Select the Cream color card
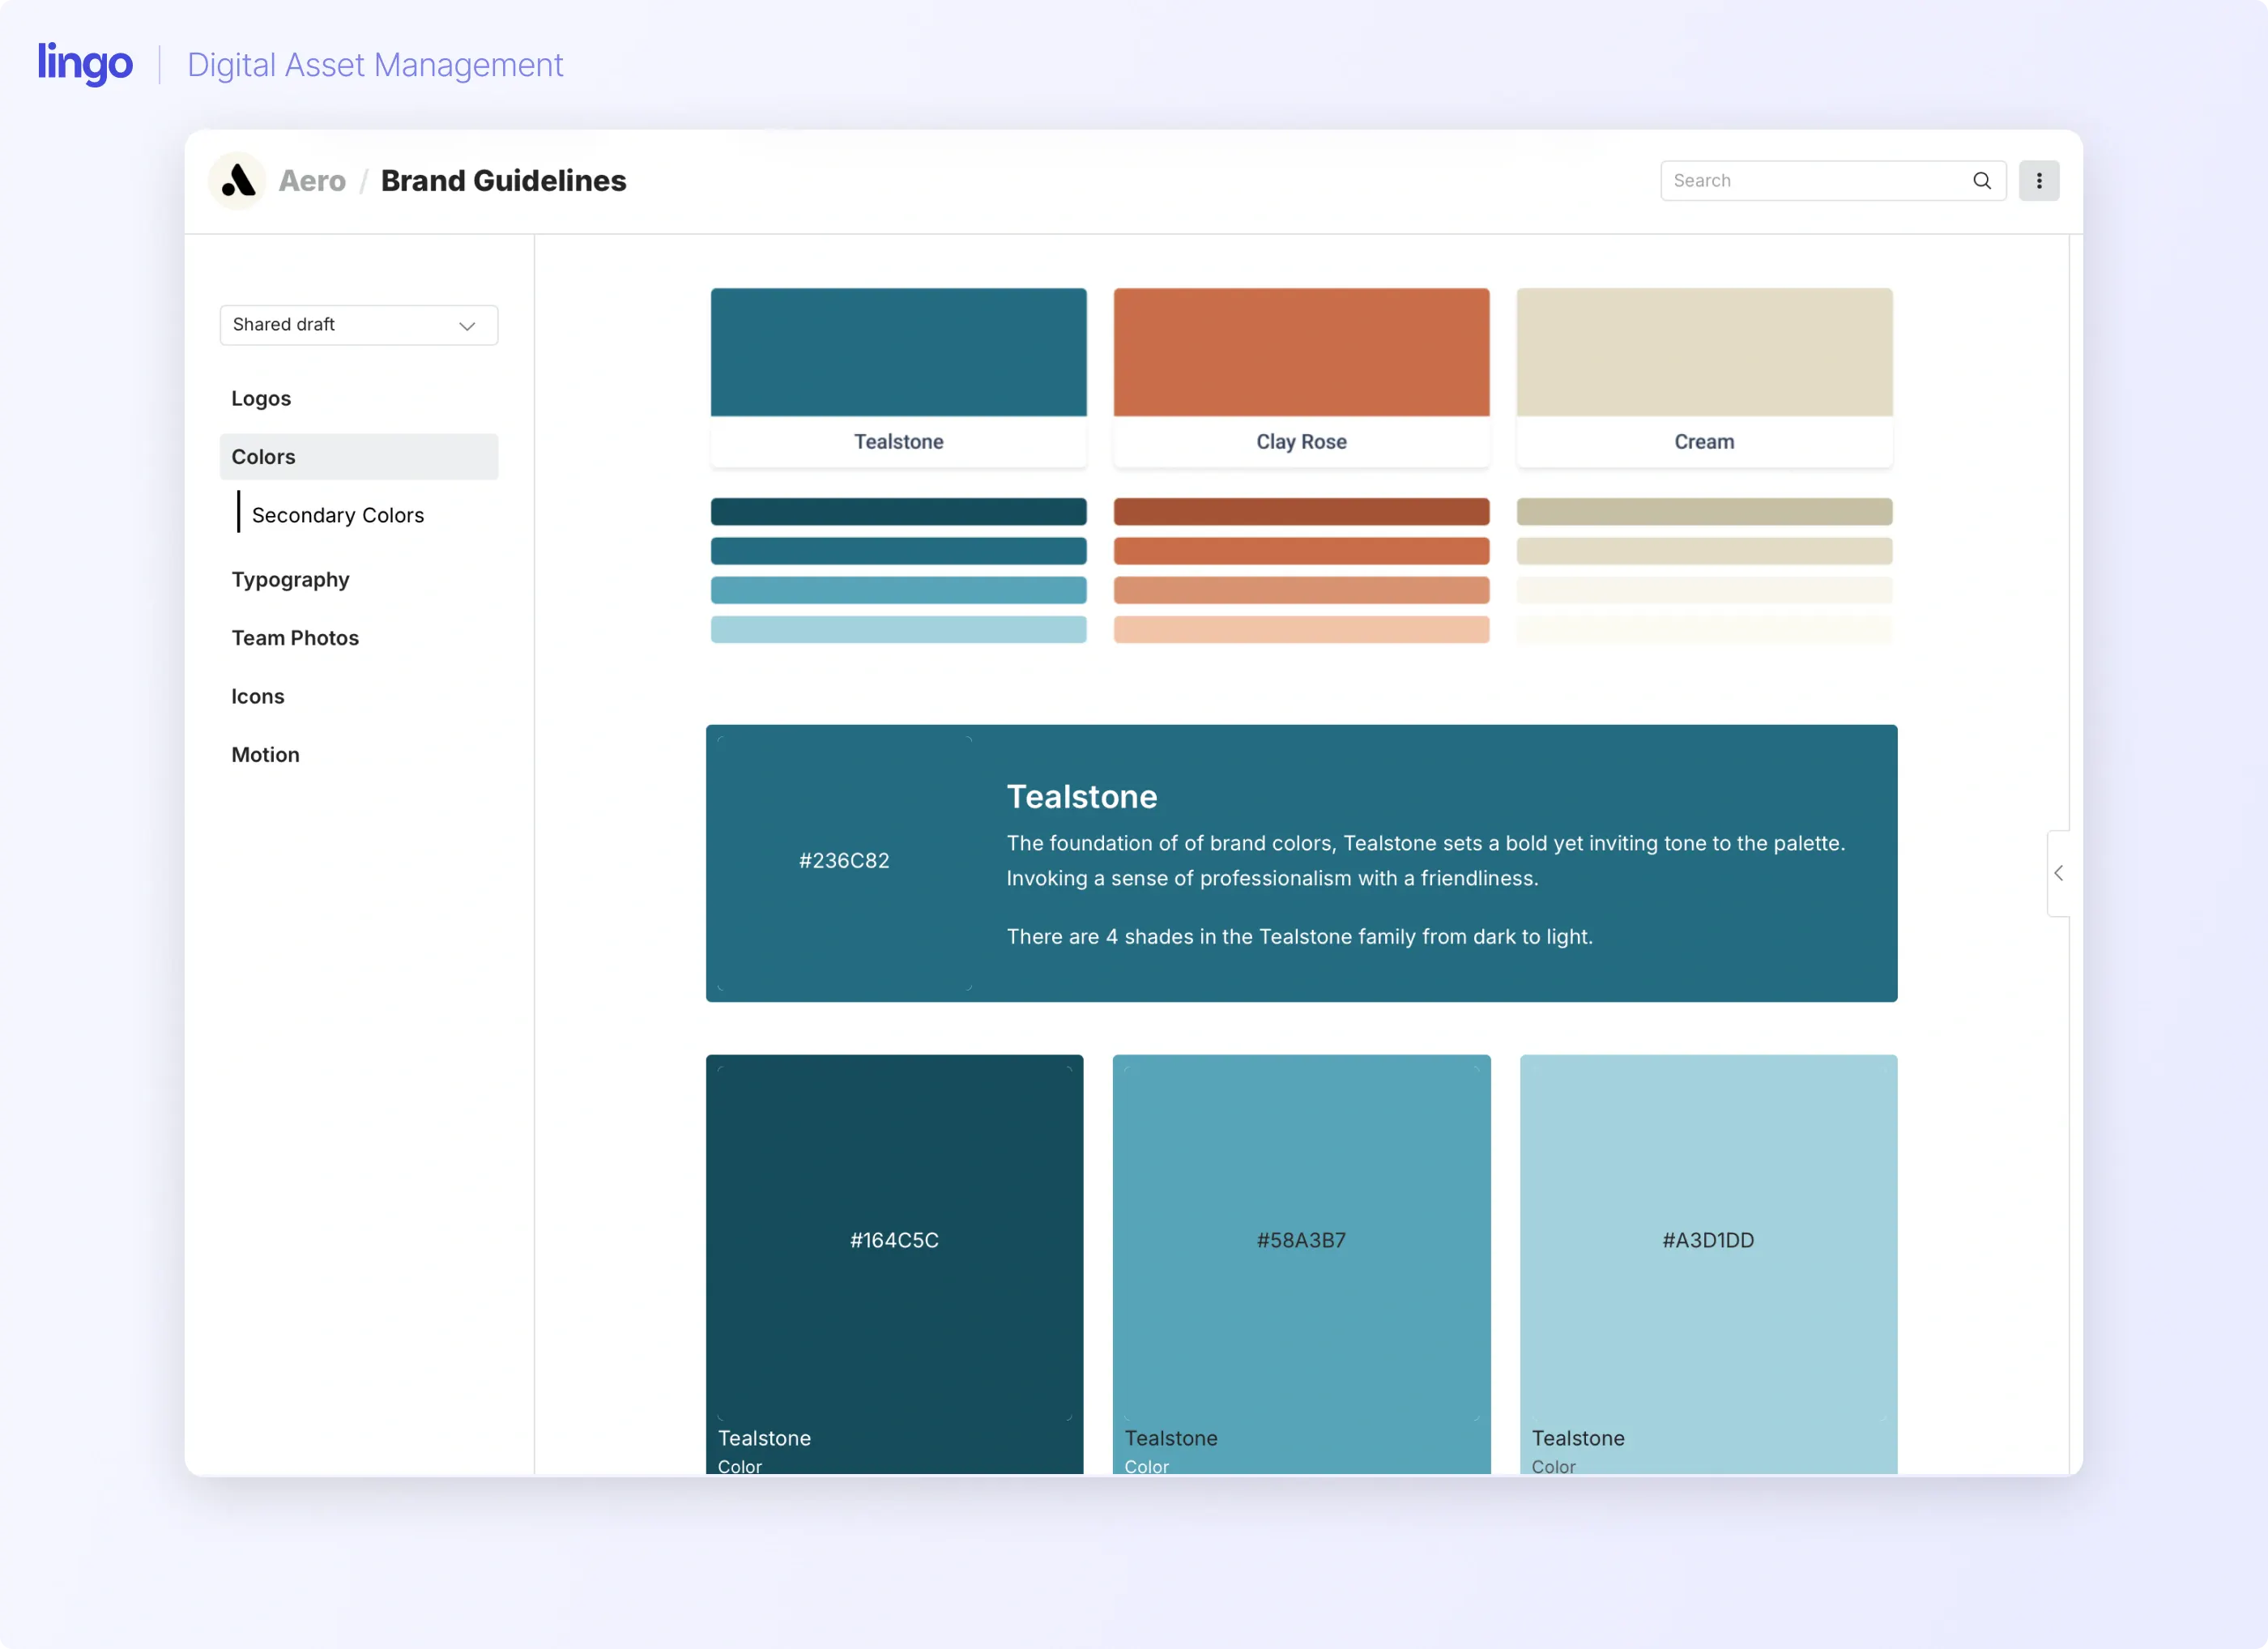 coord(1704,377)
